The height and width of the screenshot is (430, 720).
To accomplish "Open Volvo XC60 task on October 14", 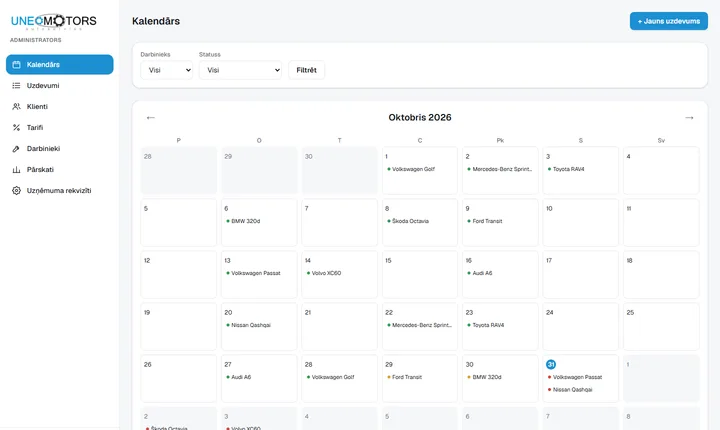I will [324, 273].
